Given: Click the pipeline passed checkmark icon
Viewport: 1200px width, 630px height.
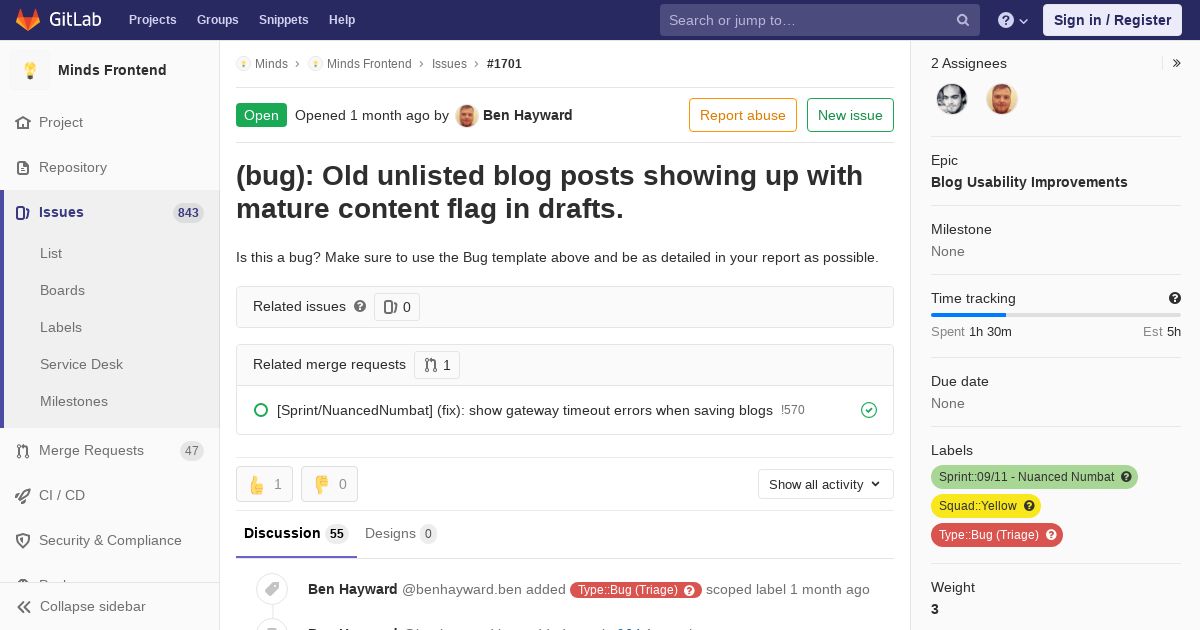Looking at the screenshot, I should (869, 410).
